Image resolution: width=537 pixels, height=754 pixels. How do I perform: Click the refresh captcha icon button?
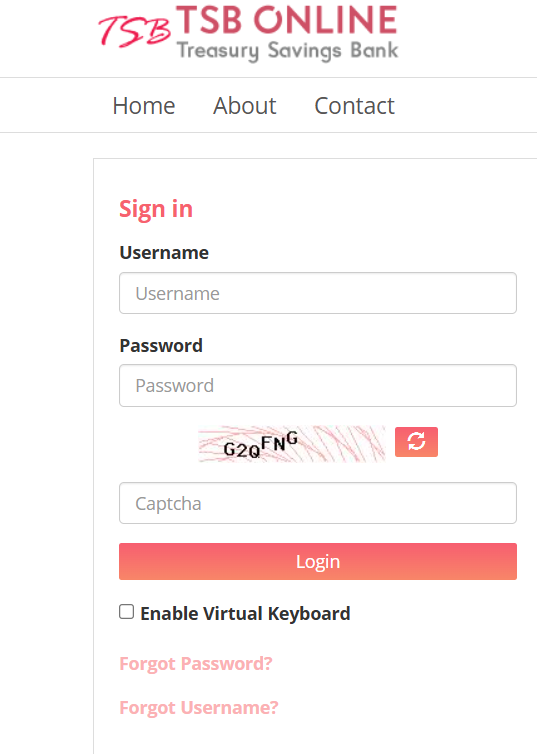(416, 441)
